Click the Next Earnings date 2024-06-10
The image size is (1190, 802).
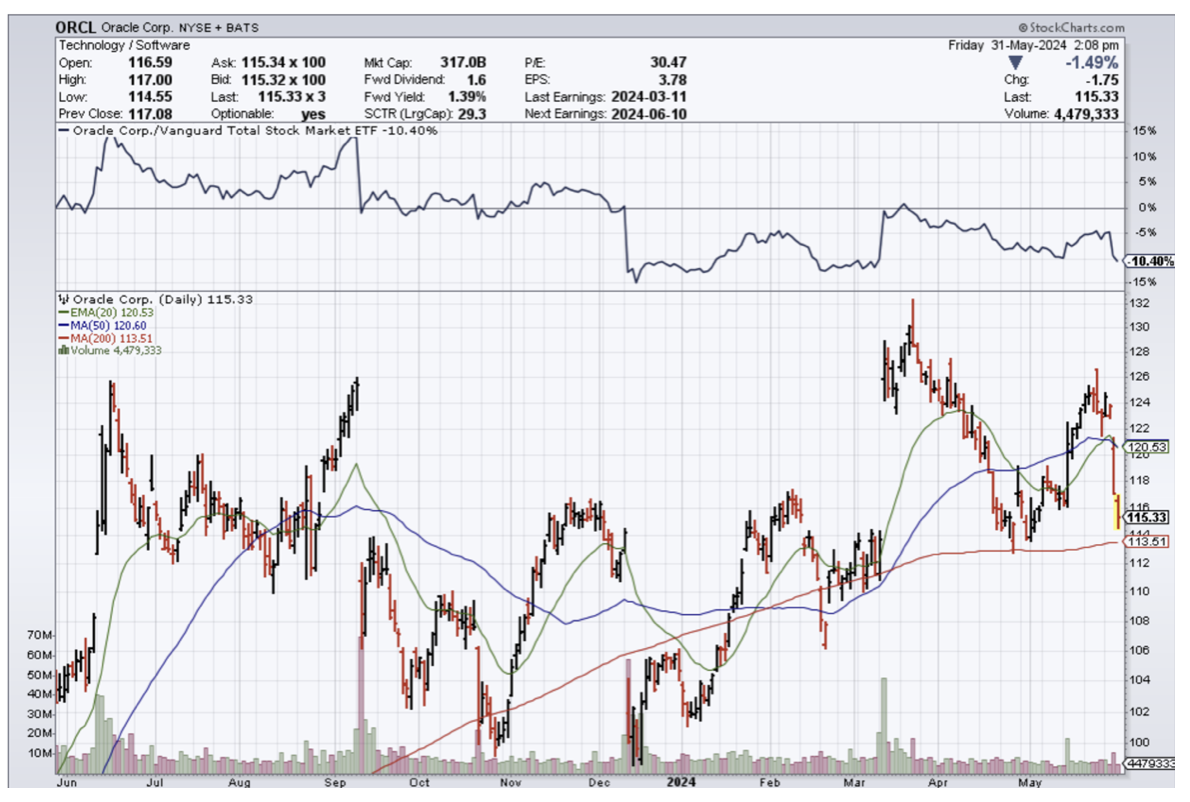(651, 113)
